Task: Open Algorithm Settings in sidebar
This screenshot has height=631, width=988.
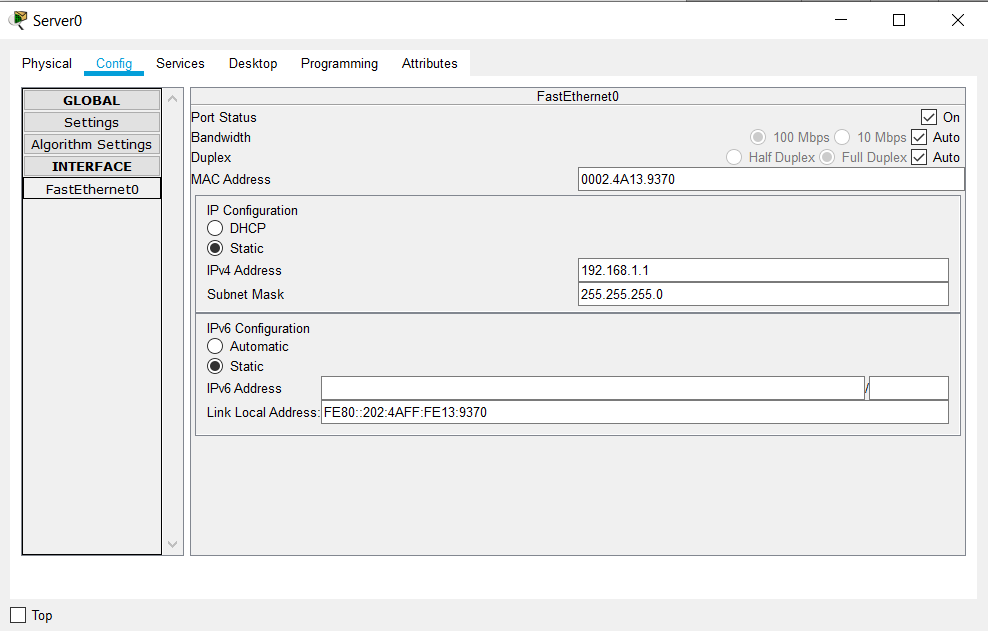Action: pos(92,144)
